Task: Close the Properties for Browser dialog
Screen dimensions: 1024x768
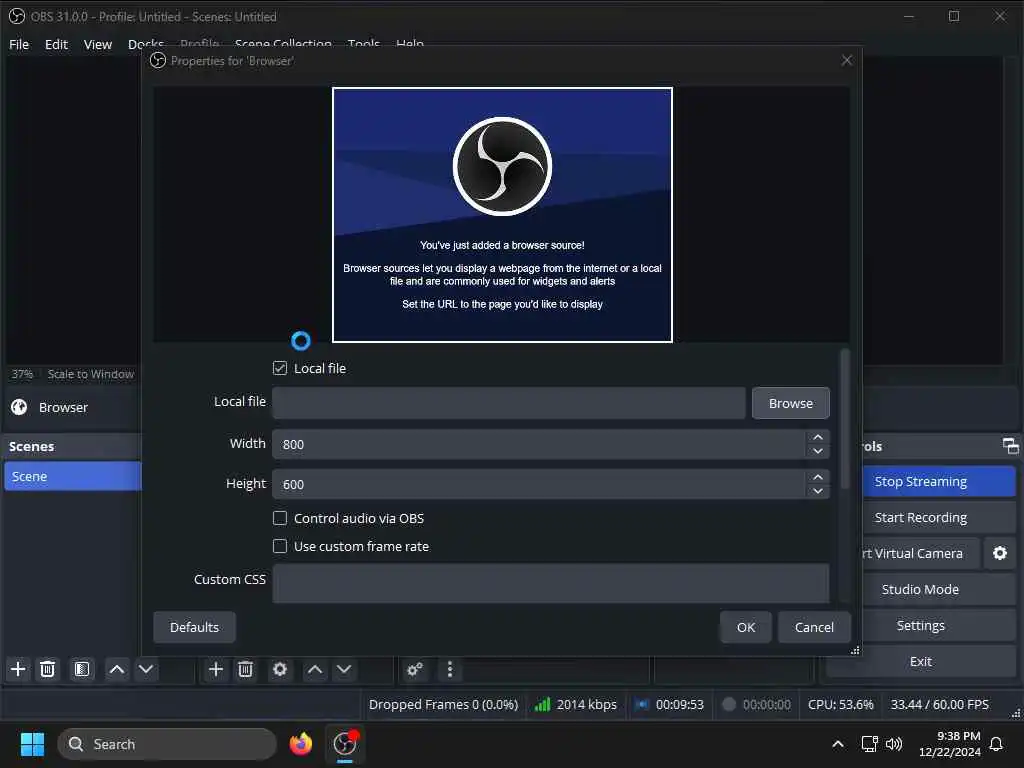Action: (847, 61)
